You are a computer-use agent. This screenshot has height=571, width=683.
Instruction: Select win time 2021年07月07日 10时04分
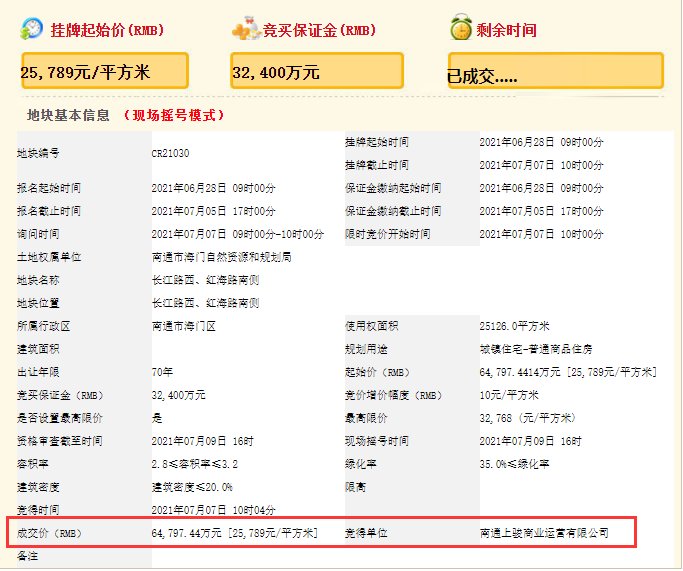[x=213, y=510]
